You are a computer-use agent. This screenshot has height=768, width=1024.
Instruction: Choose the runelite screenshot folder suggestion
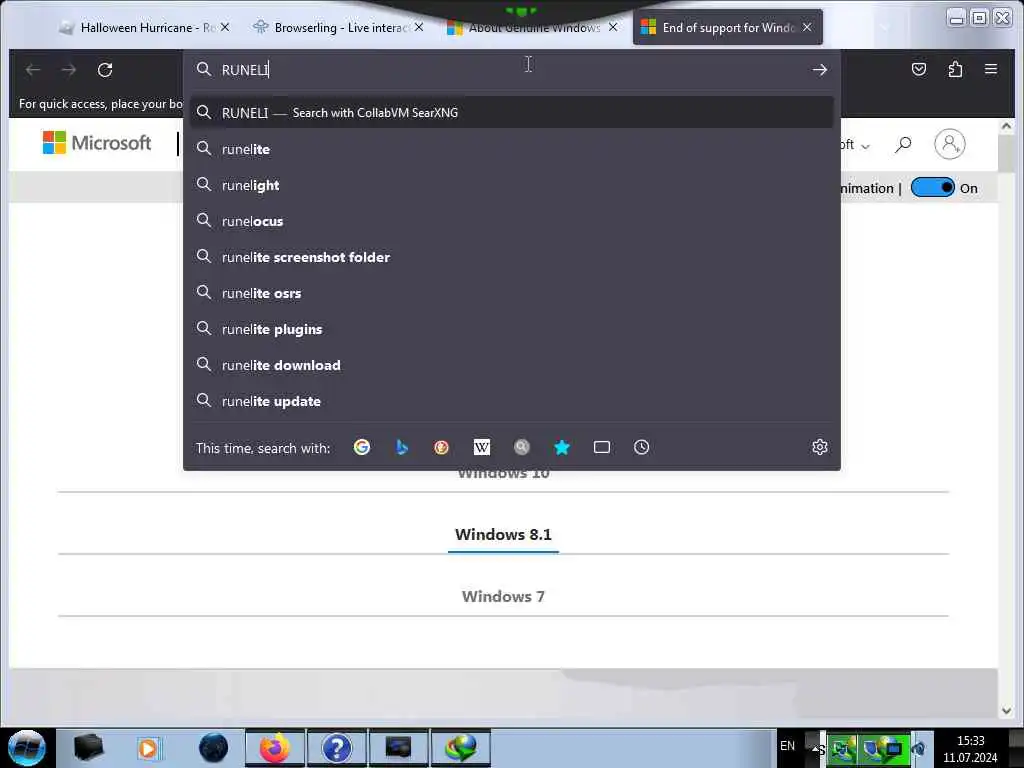[x=511, y=257]
